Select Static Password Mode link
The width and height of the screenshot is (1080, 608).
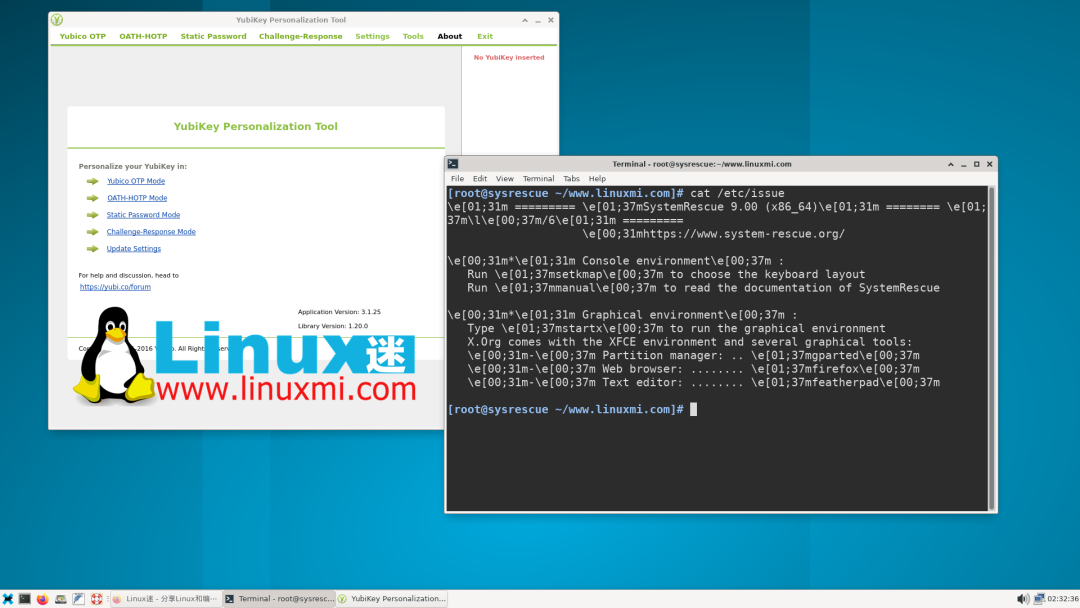(x=143, y=214)
